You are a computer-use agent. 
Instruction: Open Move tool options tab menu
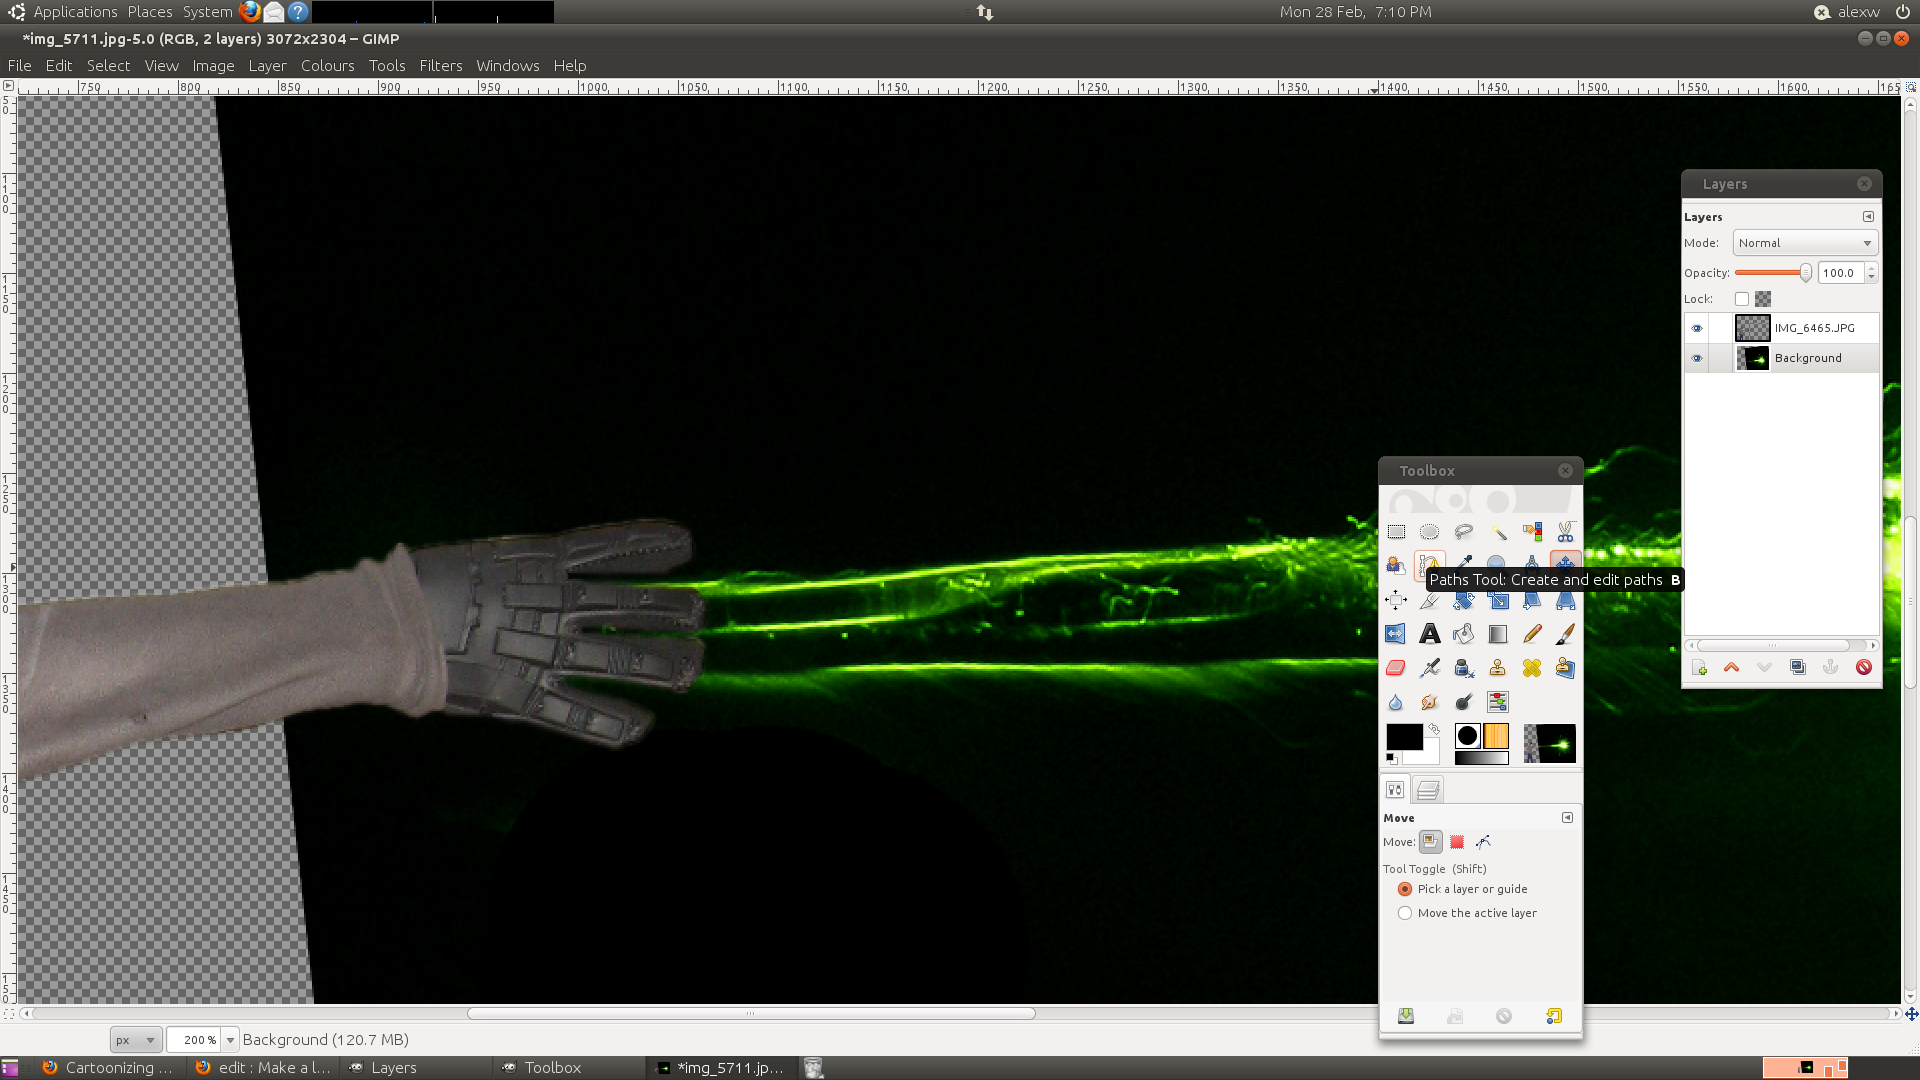[1568, 818]
